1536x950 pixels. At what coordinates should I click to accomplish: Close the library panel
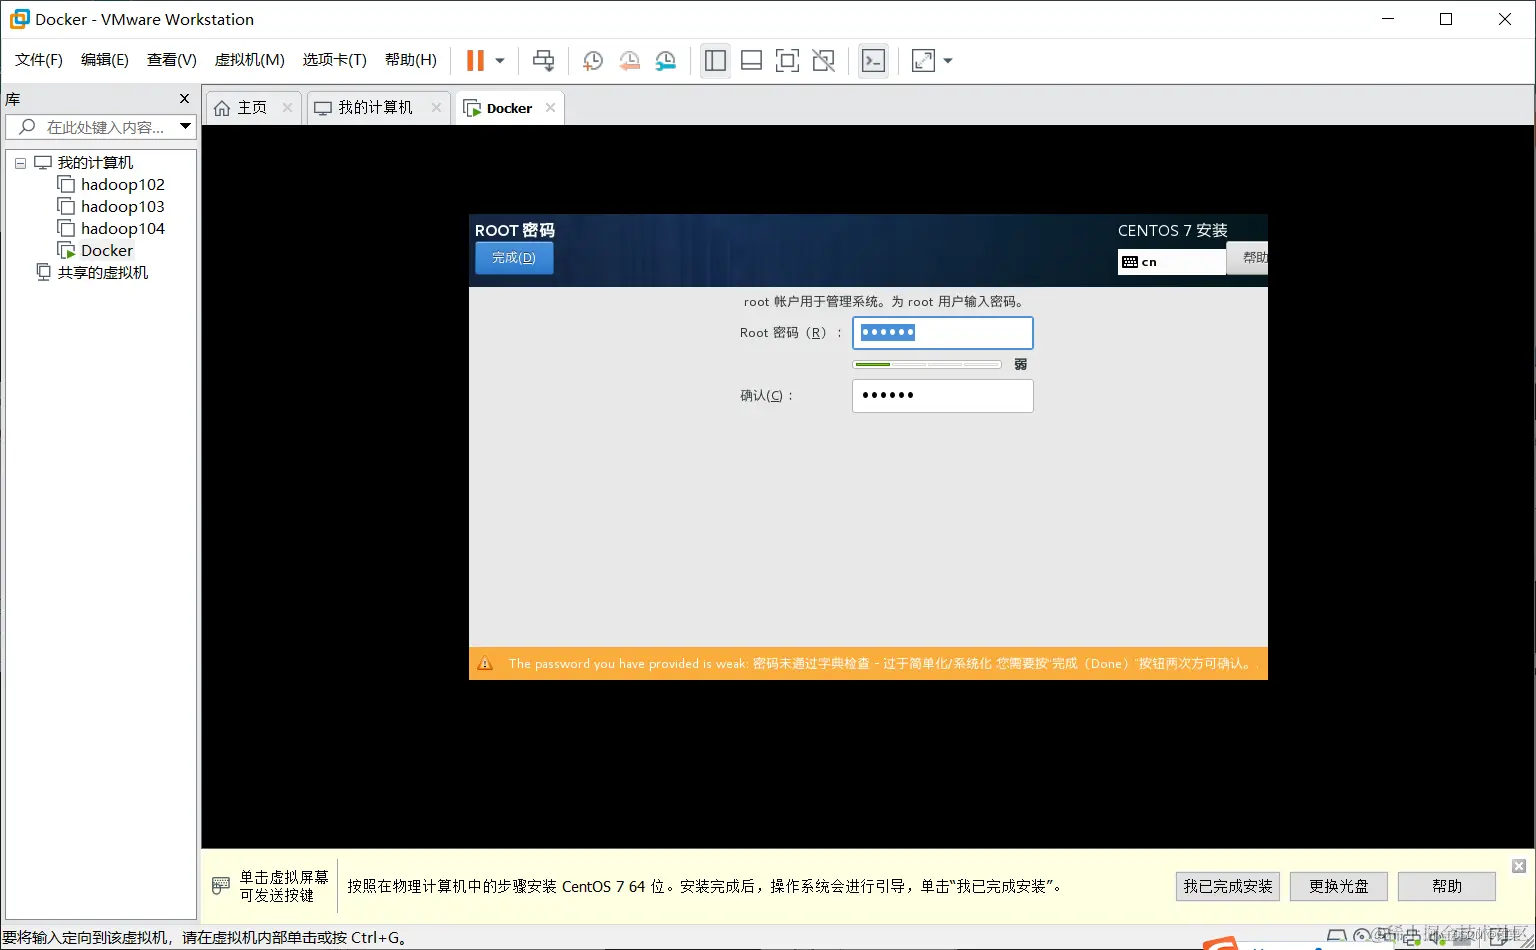tap(184, 99)
